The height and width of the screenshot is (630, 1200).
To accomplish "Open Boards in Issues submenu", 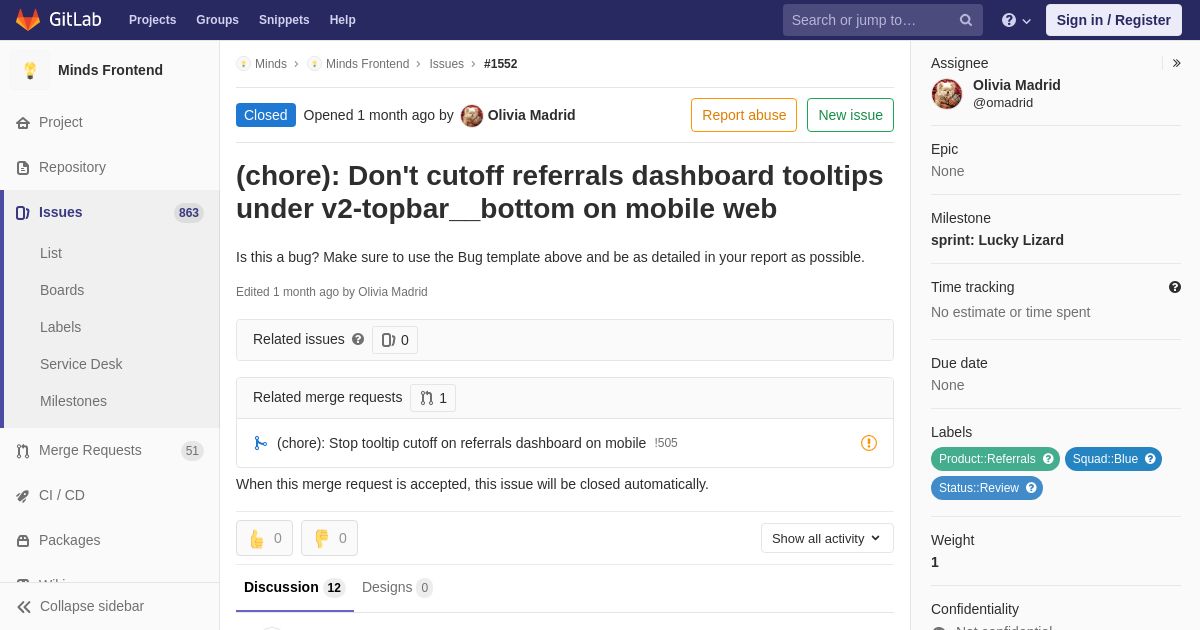I will (x=62, y=290).
